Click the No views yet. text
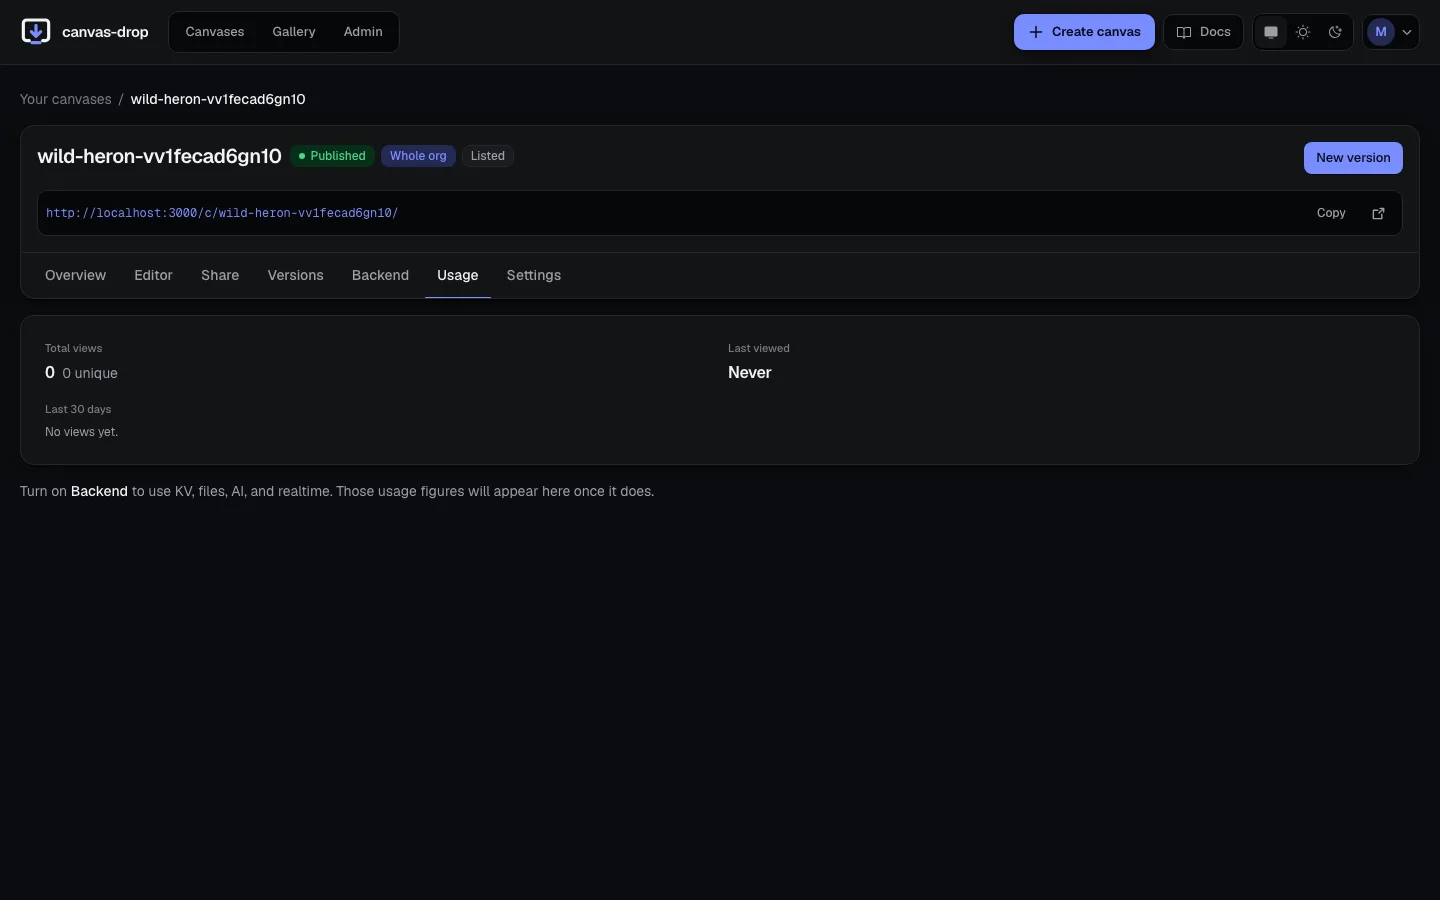Viewport: 1440px width, 900px height. (82, 432)
